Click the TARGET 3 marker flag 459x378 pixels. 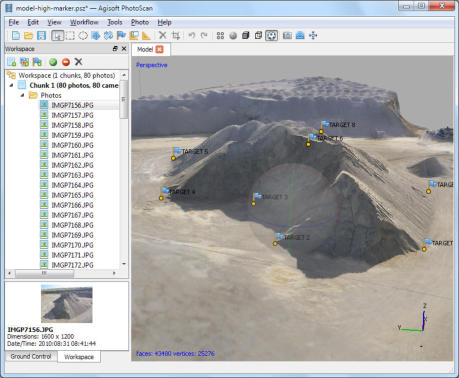[257, 196]
